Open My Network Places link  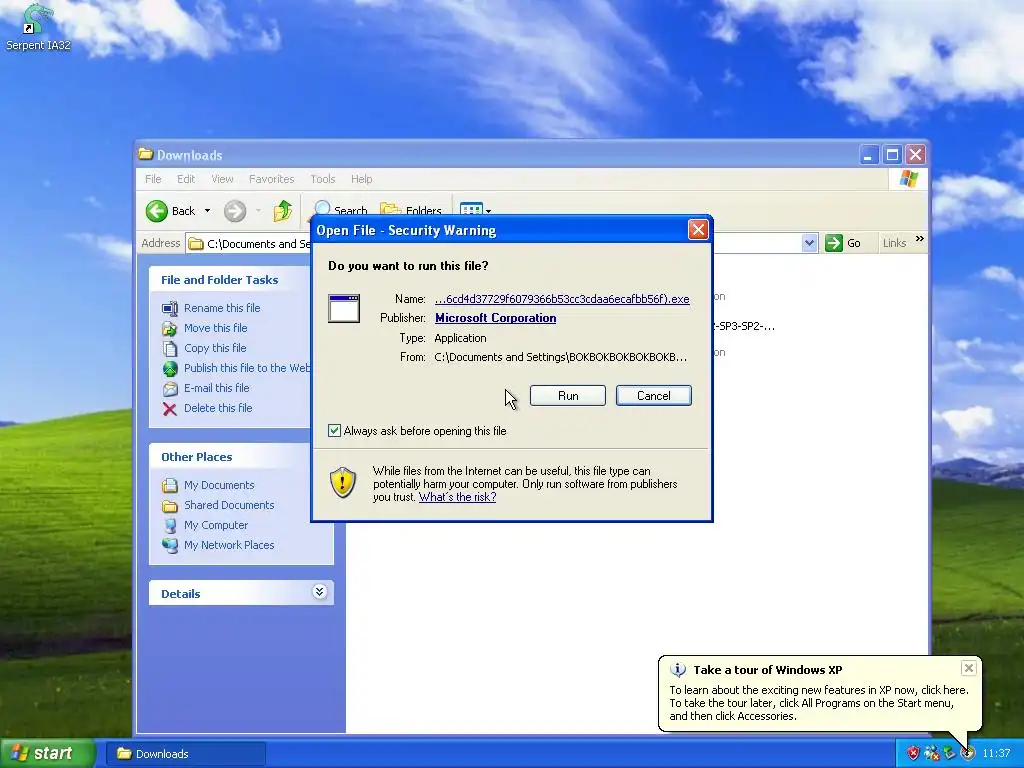(229, 545)
